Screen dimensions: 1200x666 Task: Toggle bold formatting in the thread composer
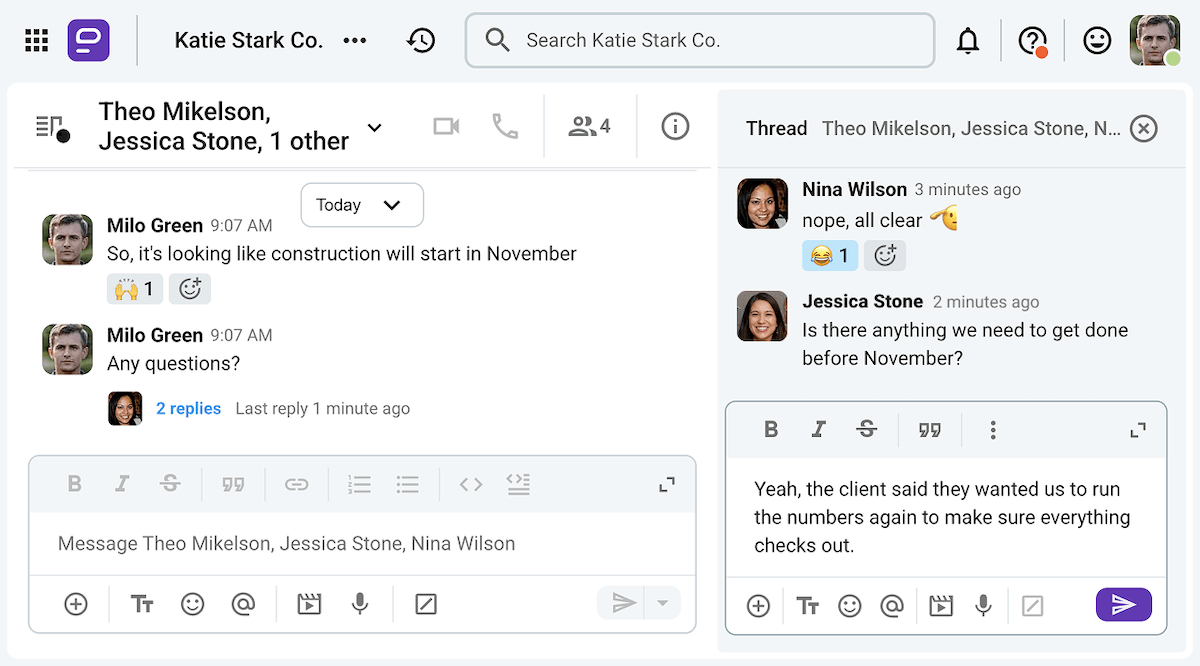[x=771, y=429]
